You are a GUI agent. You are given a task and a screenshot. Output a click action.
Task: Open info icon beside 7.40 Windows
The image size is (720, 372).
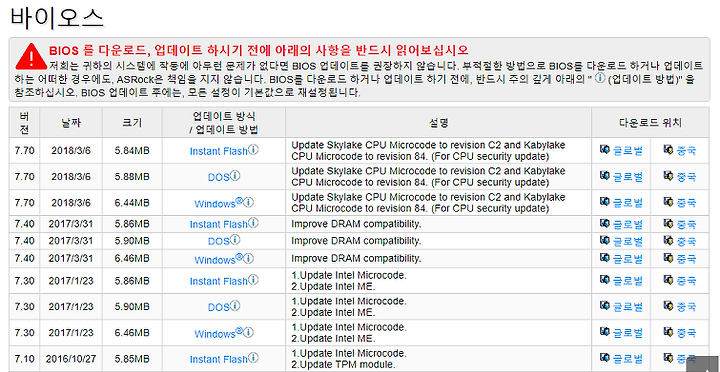pos(249,258)
